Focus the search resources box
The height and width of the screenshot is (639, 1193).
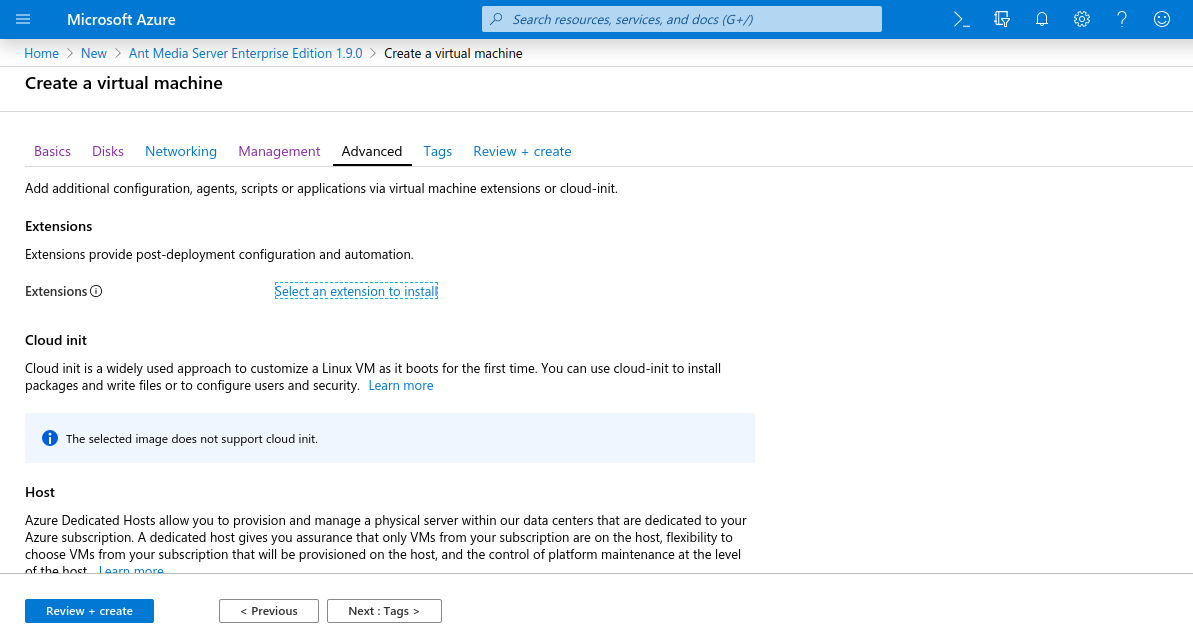[x=682, y=19]
